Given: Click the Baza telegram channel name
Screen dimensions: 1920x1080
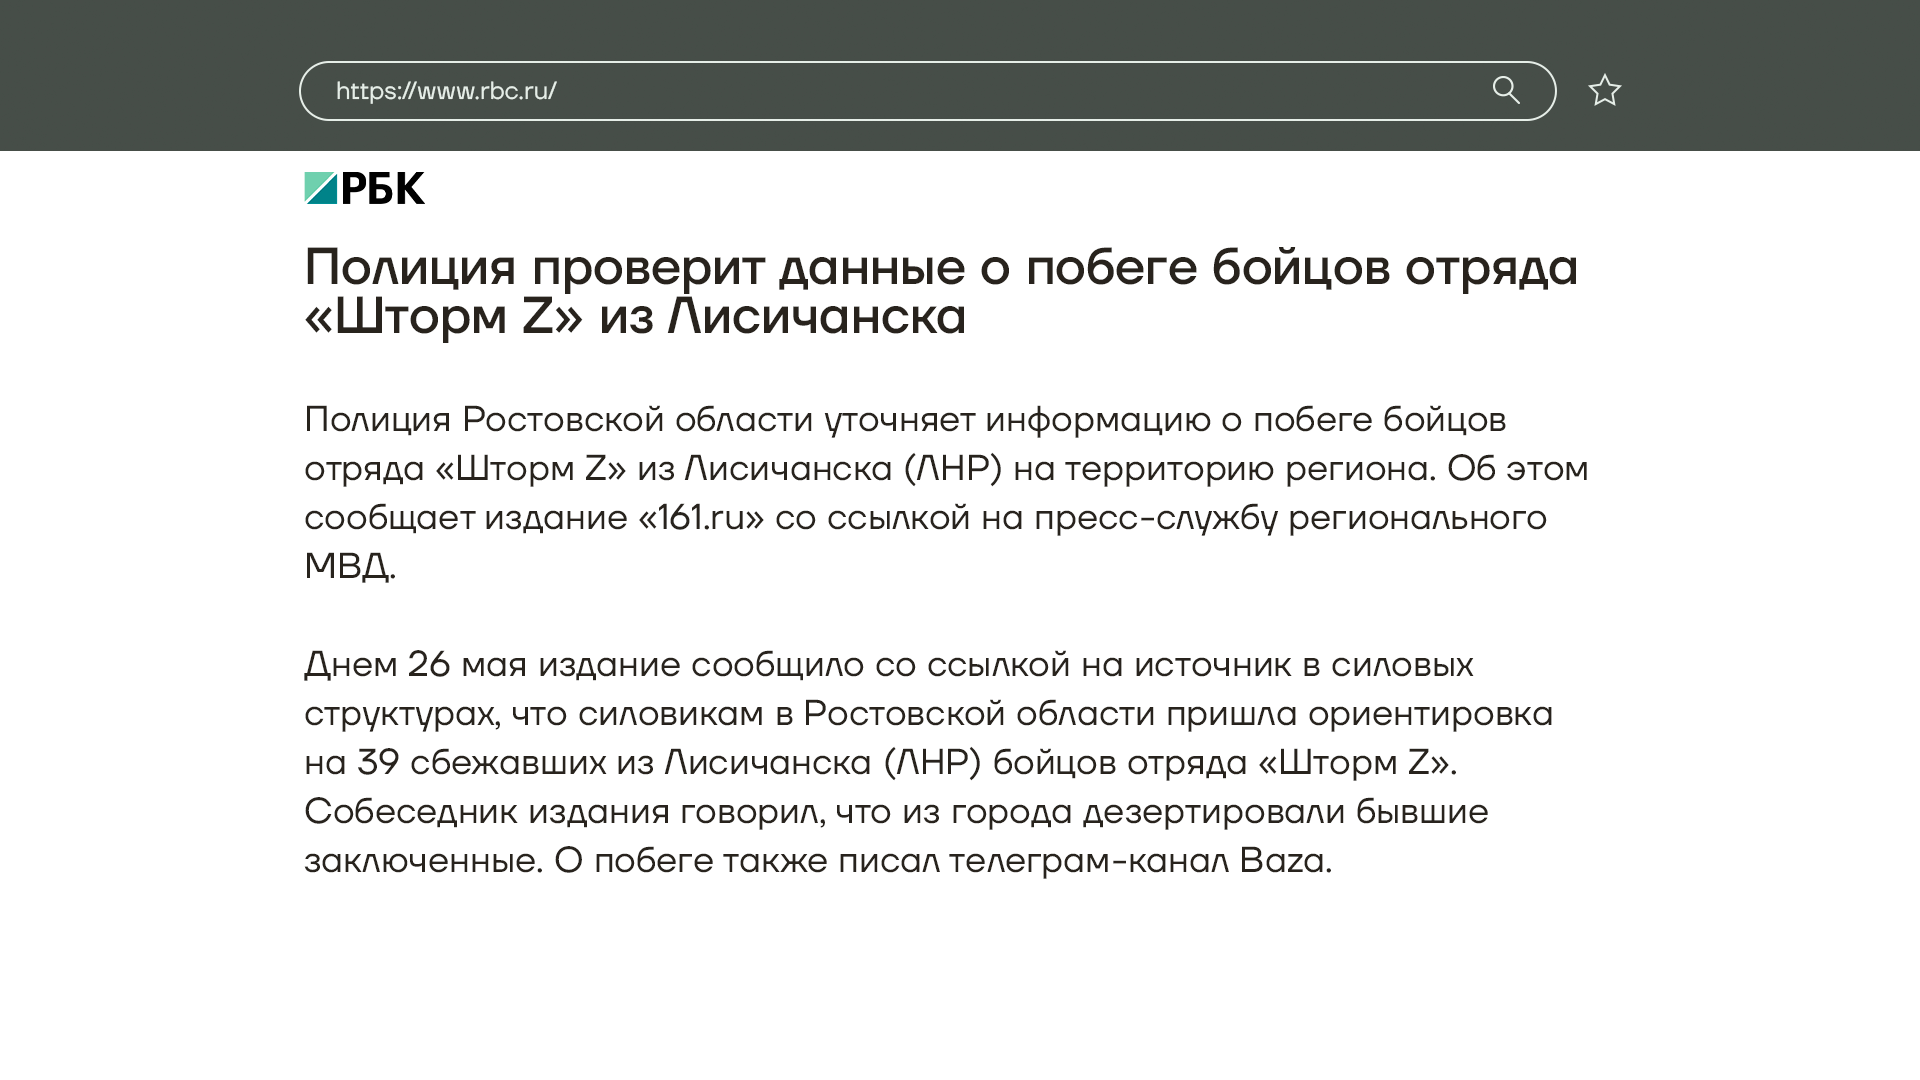Looking at the screenshot, I should point(1283,861).
